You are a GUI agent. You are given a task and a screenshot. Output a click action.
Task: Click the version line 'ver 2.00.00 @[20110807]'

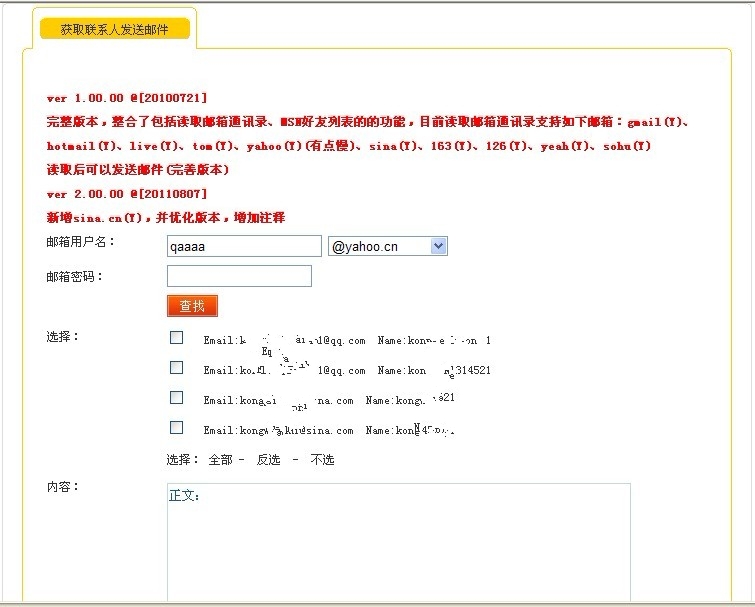coord(127,194)
